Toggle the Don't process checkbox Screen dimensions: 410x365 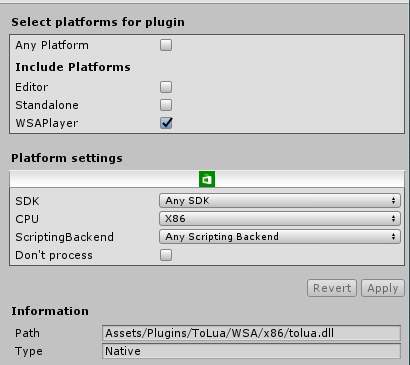166,255
